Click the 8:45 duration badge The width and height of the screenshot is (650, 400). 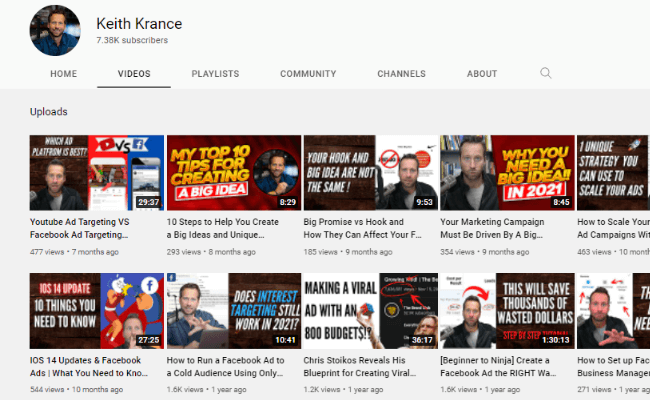click(561, 202)
